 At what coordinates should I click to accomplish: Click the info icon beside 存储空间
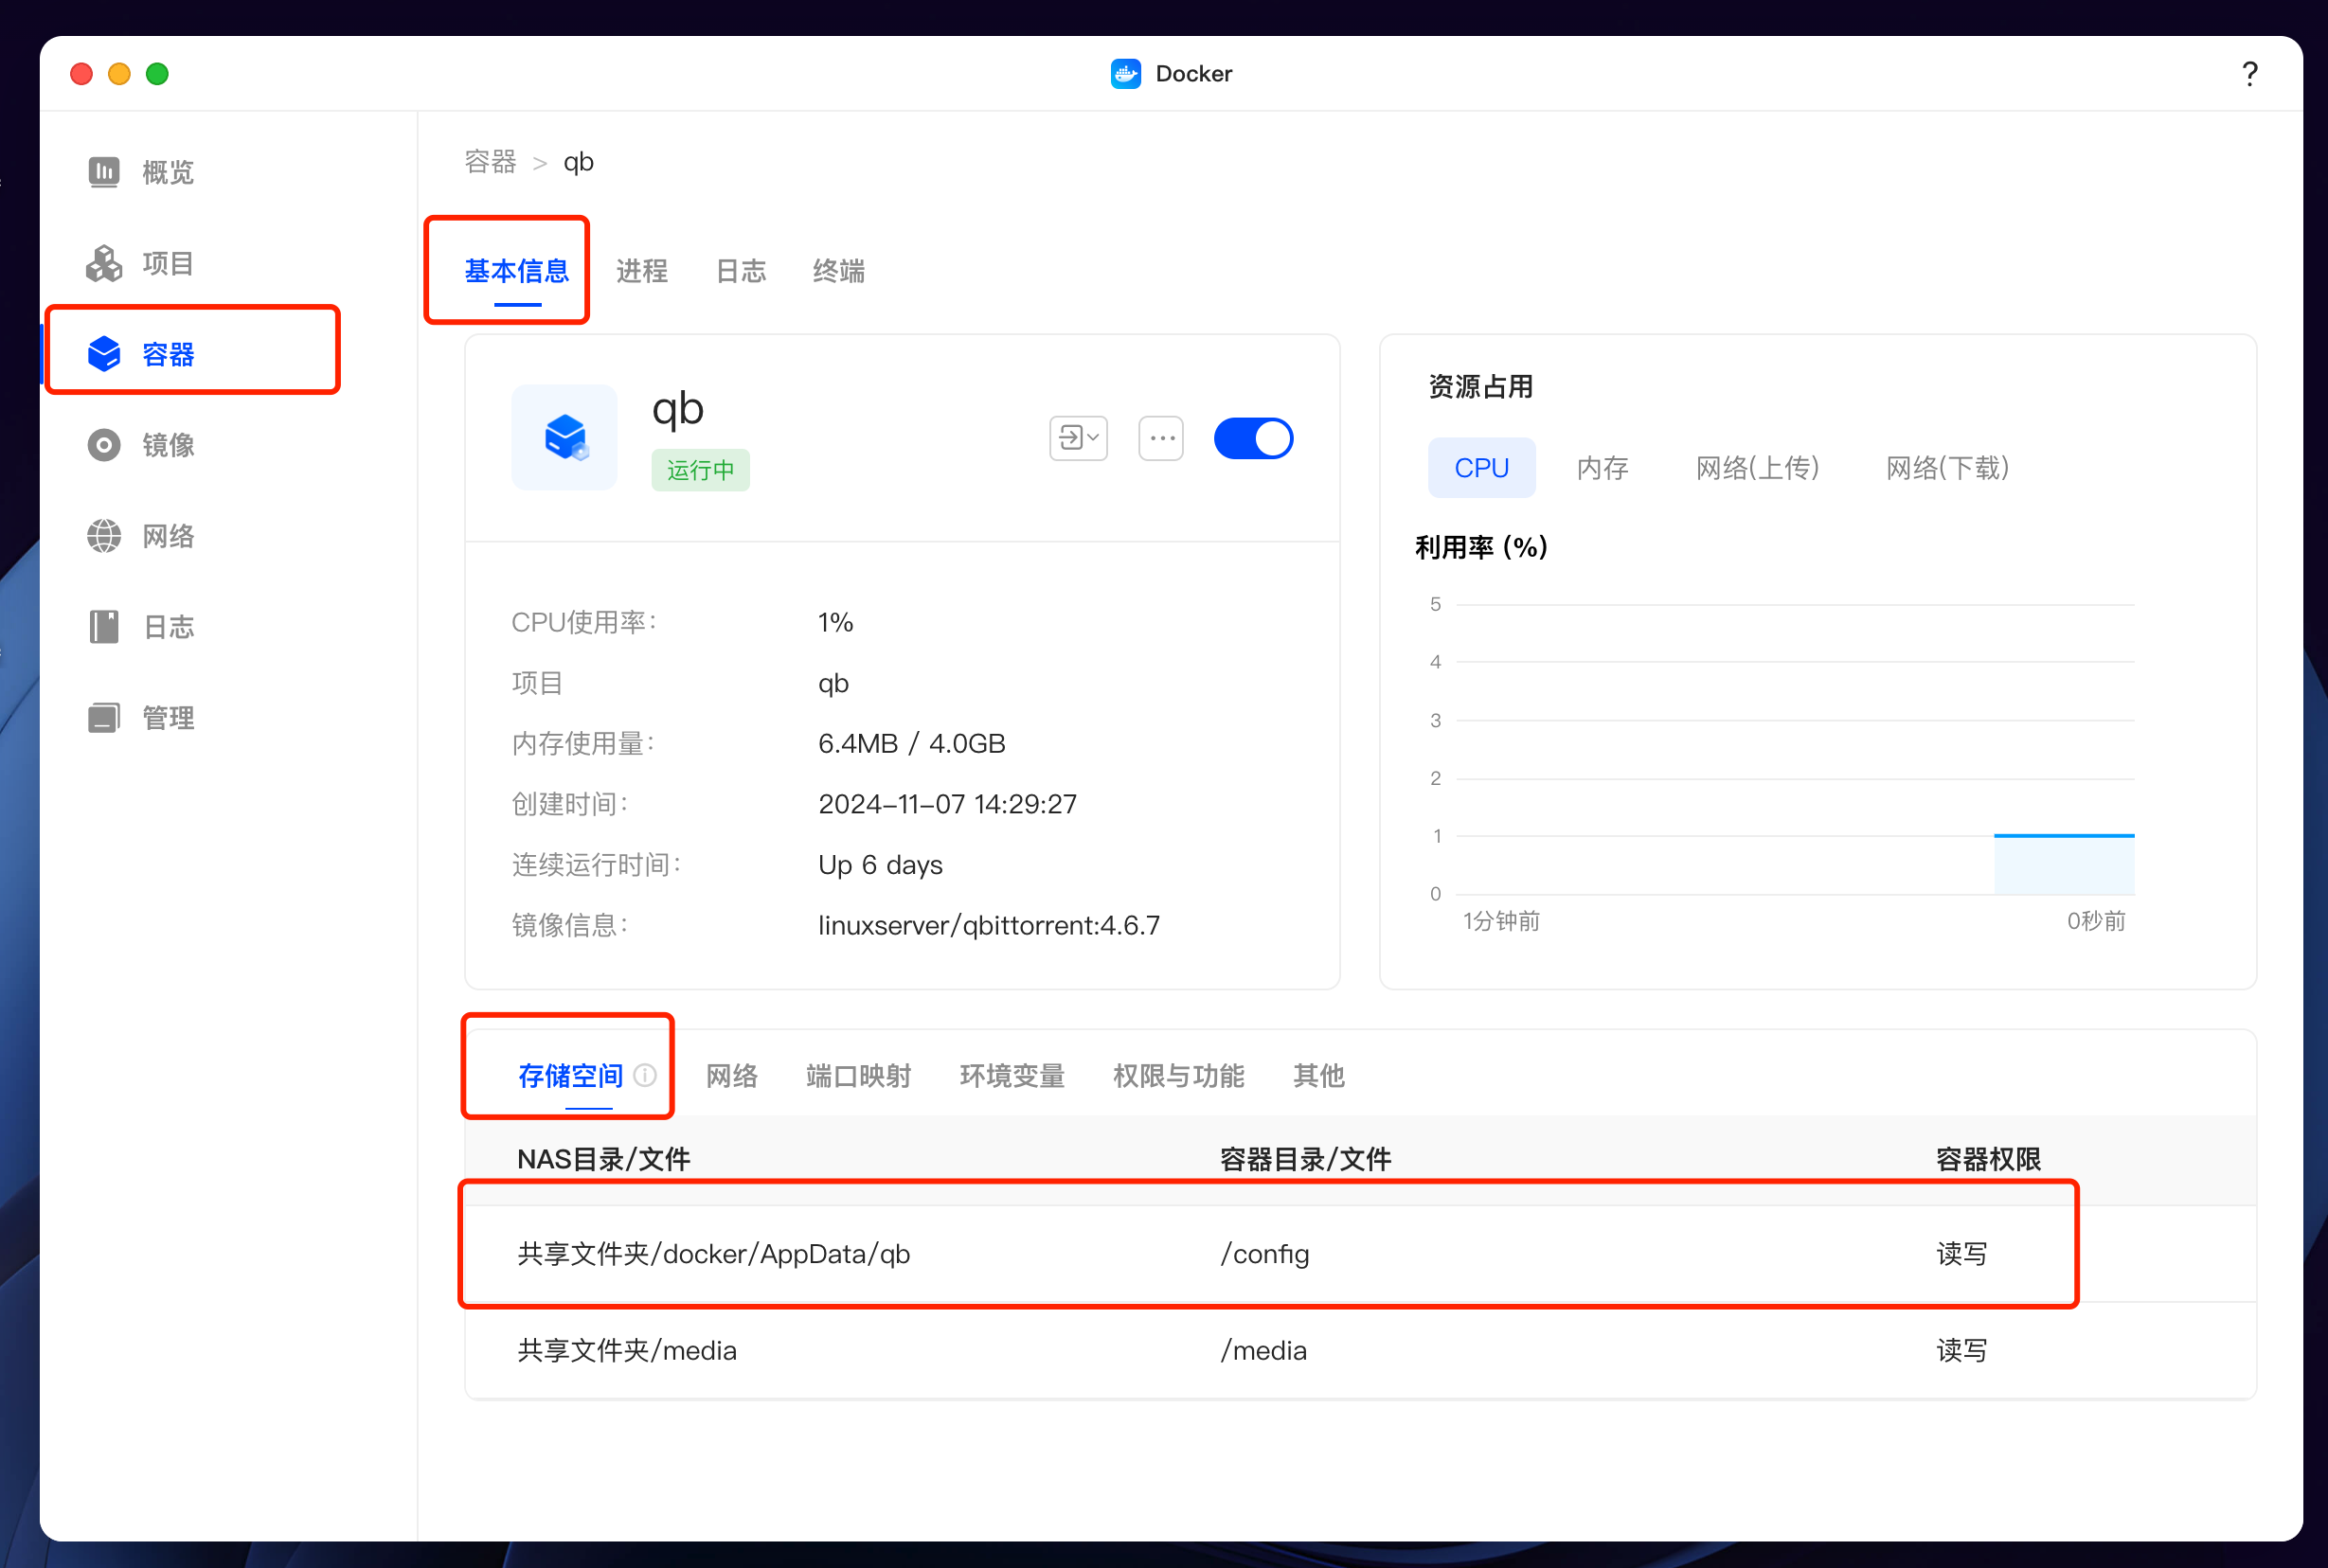pyautogui.click(x=646, y=1075)
